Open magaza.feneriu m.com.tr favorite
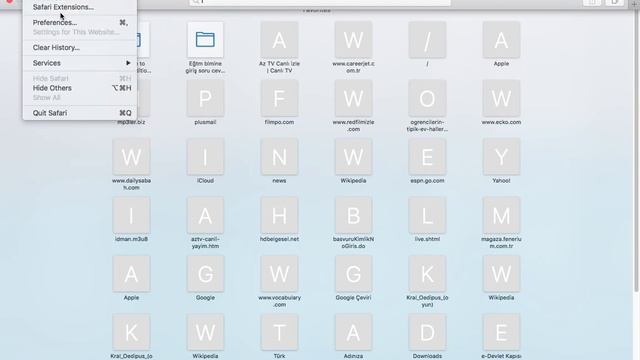640x360 pixels. (501, 215)
